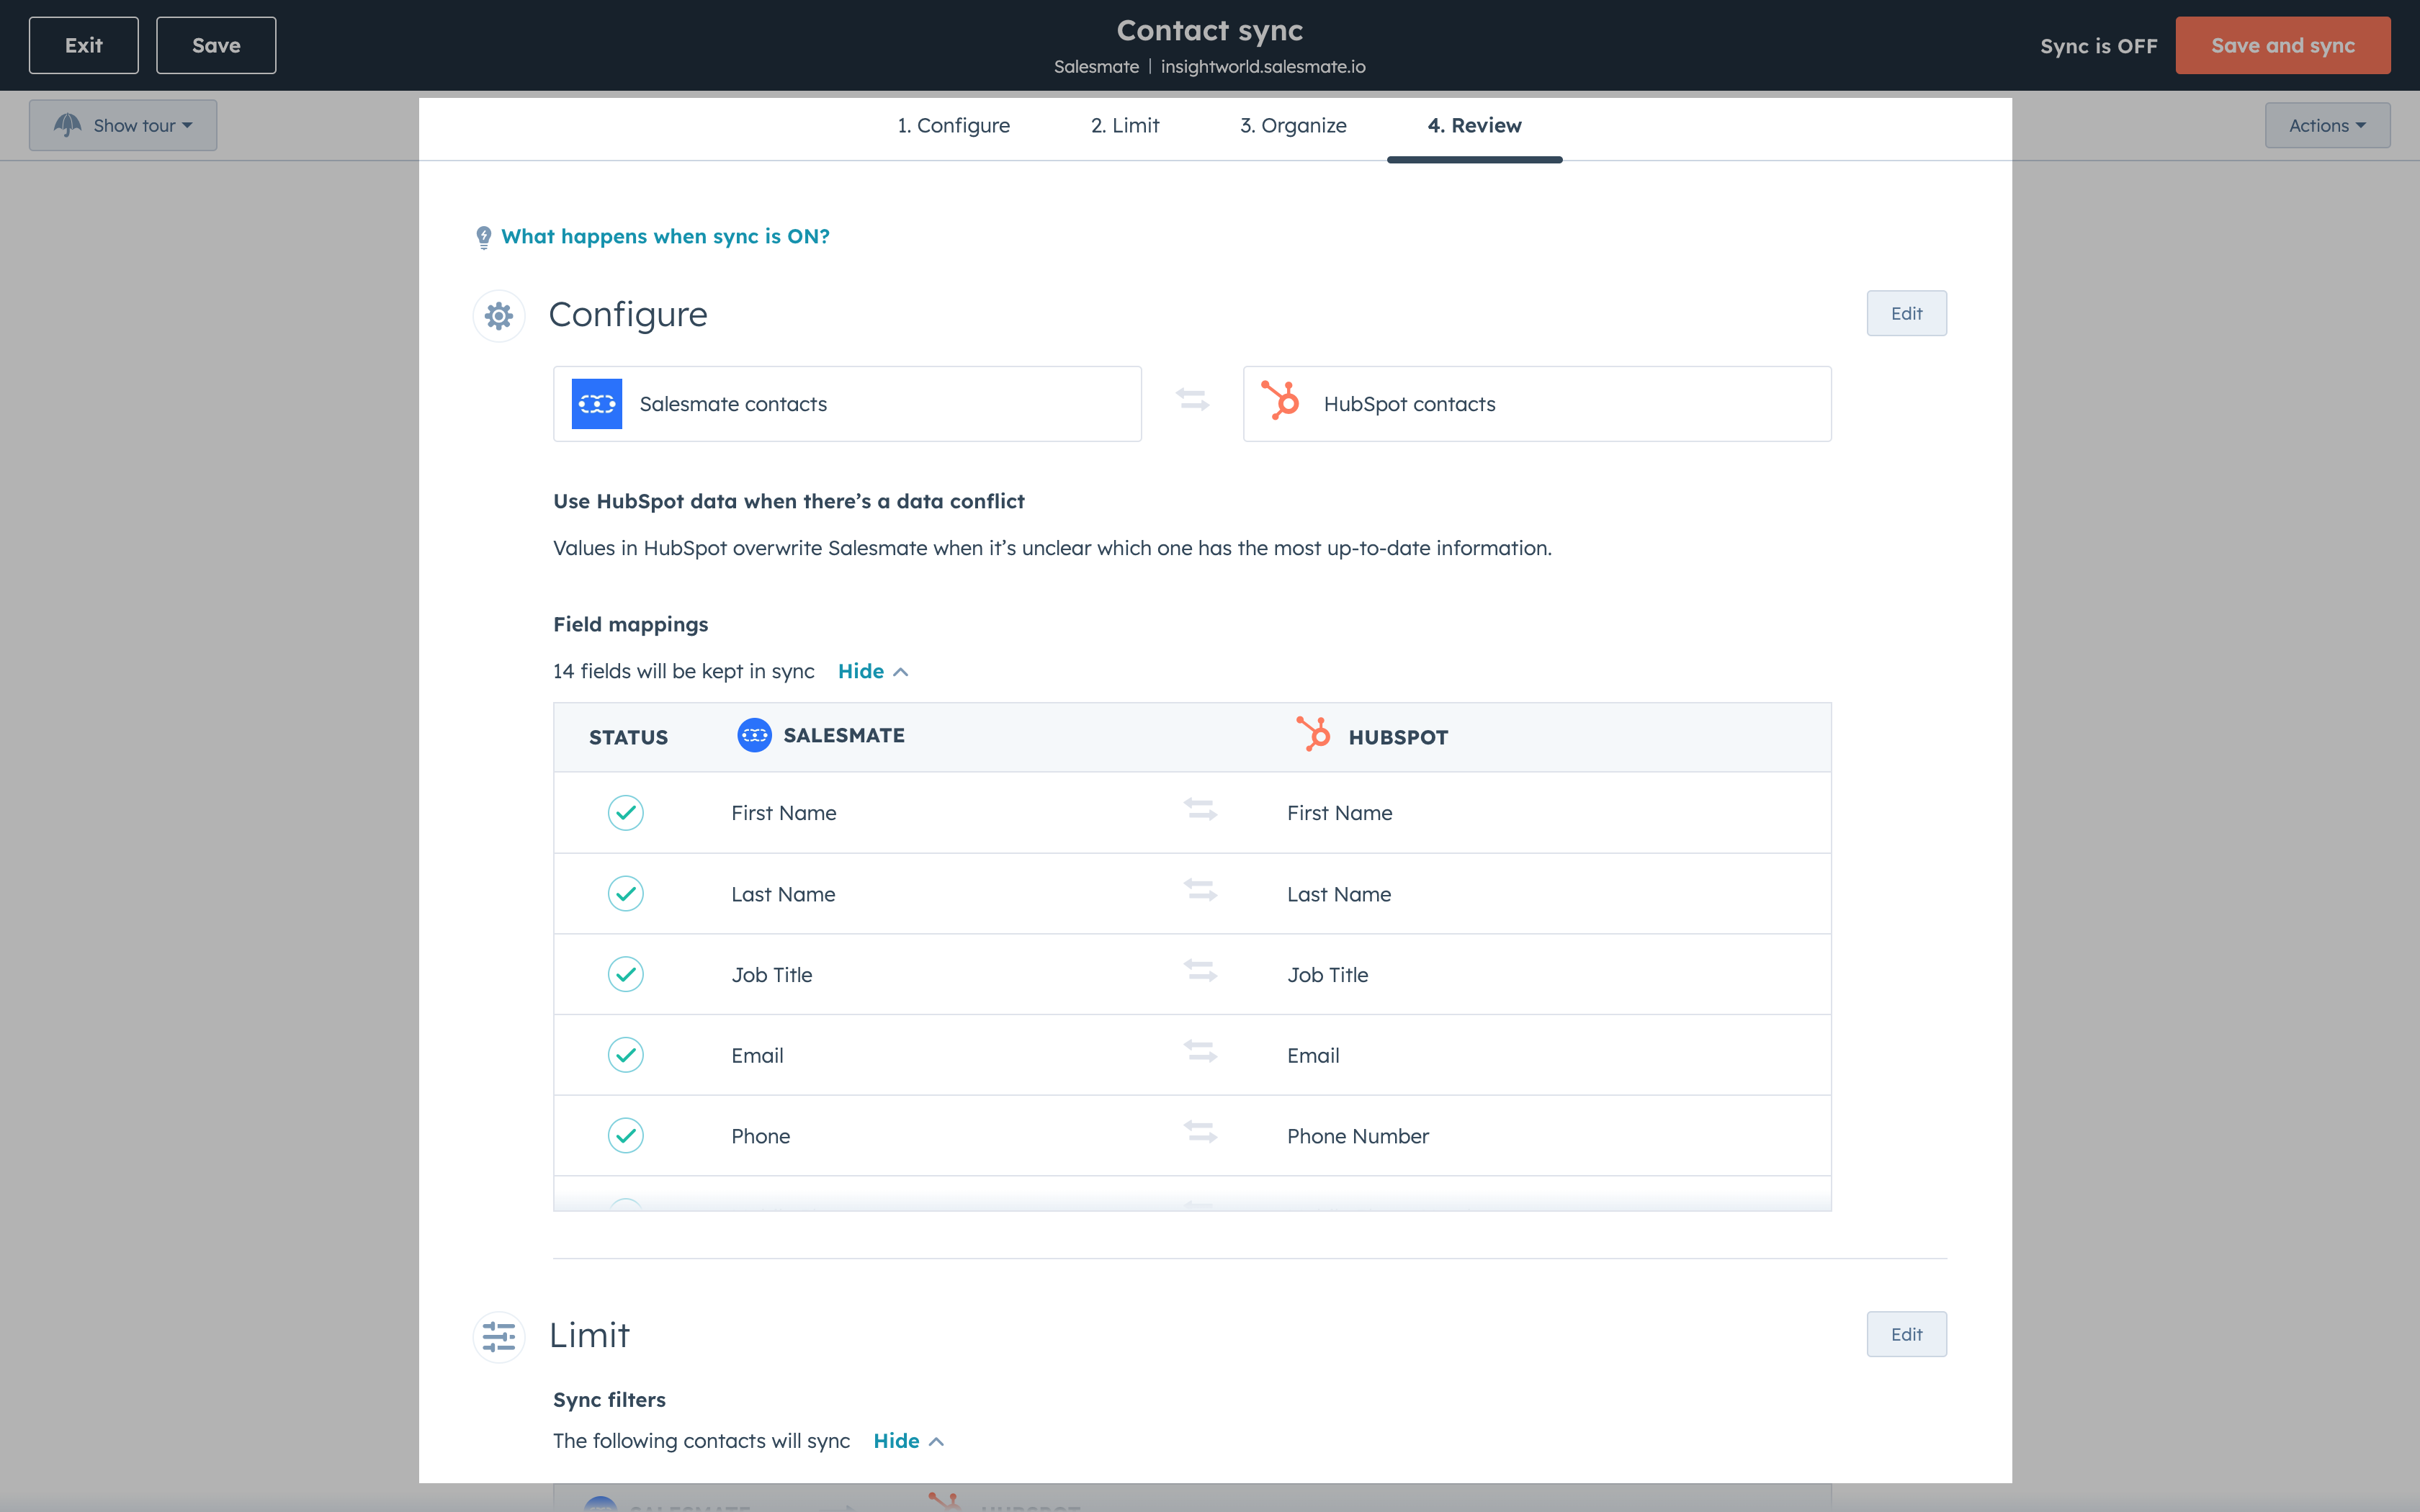Click the Phone status checkmark
Image resolution: width=2420 pixels, height=1512 pixels.
pos(626,1136)
